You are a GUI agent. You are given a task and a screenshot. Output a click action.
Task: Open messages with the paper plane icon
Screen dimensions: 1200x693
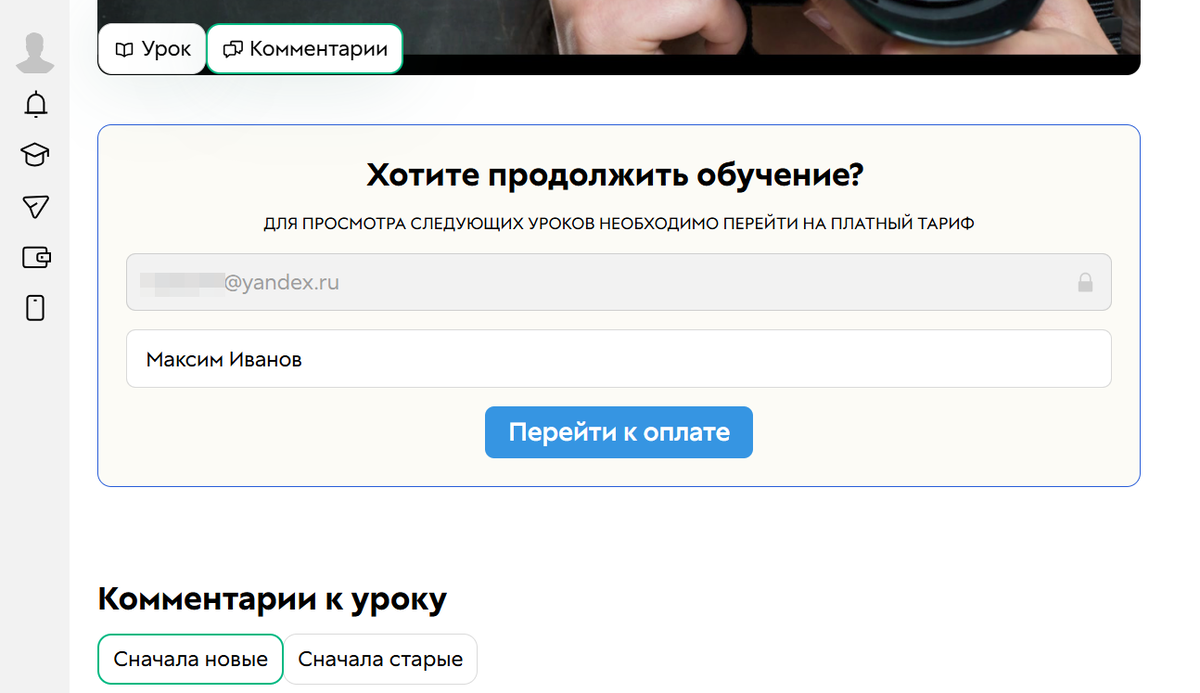click(35, 206)
